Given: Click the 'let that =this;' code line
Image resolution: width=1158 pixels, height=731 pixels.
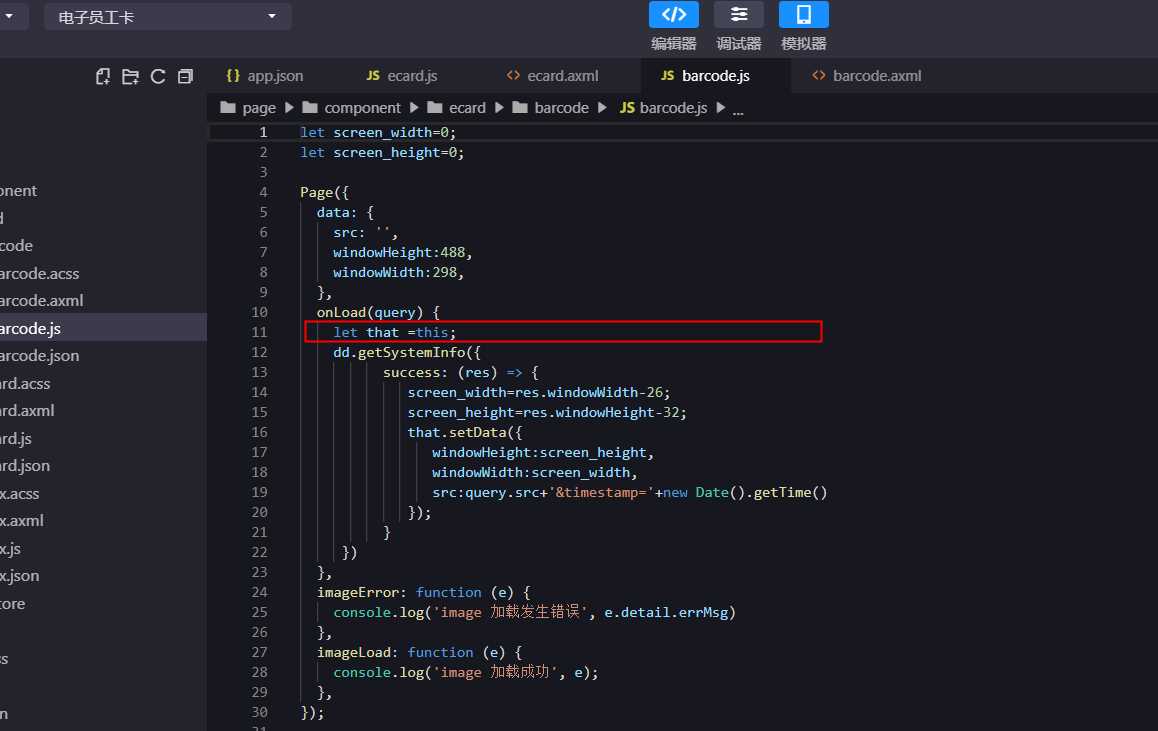Looking at the screenshot, I should click(394, 332).
